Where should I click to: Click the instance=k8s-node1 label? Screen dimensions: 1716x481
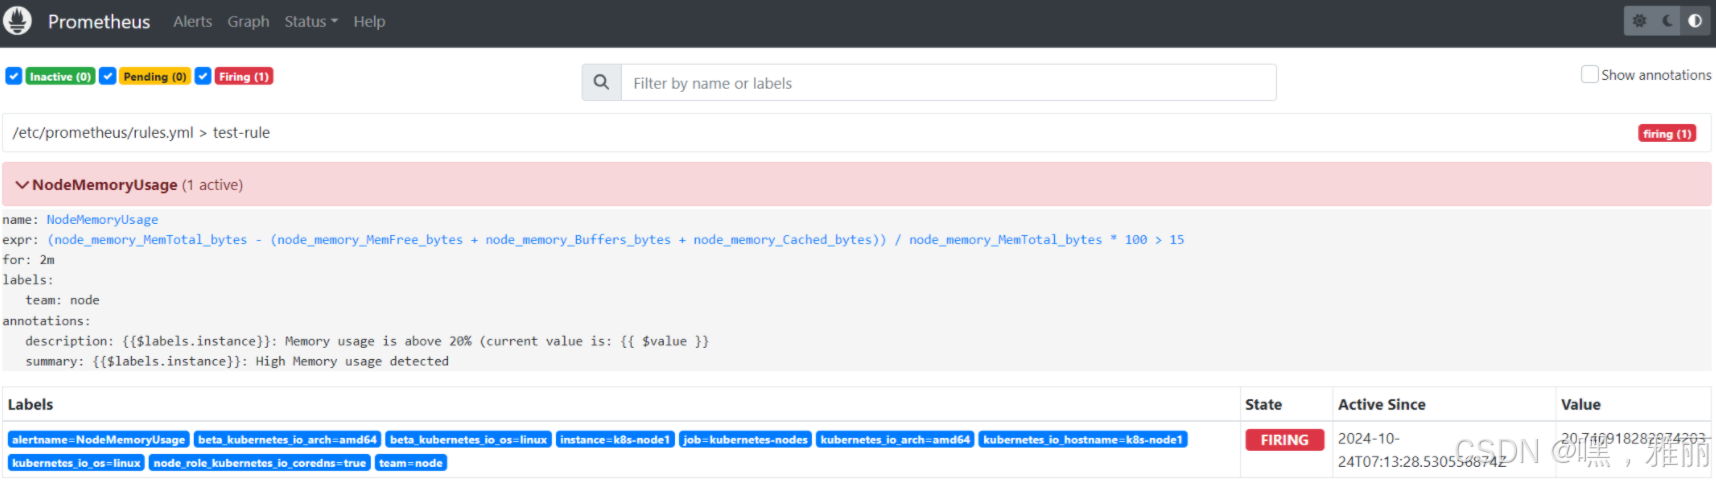point(615,439)
